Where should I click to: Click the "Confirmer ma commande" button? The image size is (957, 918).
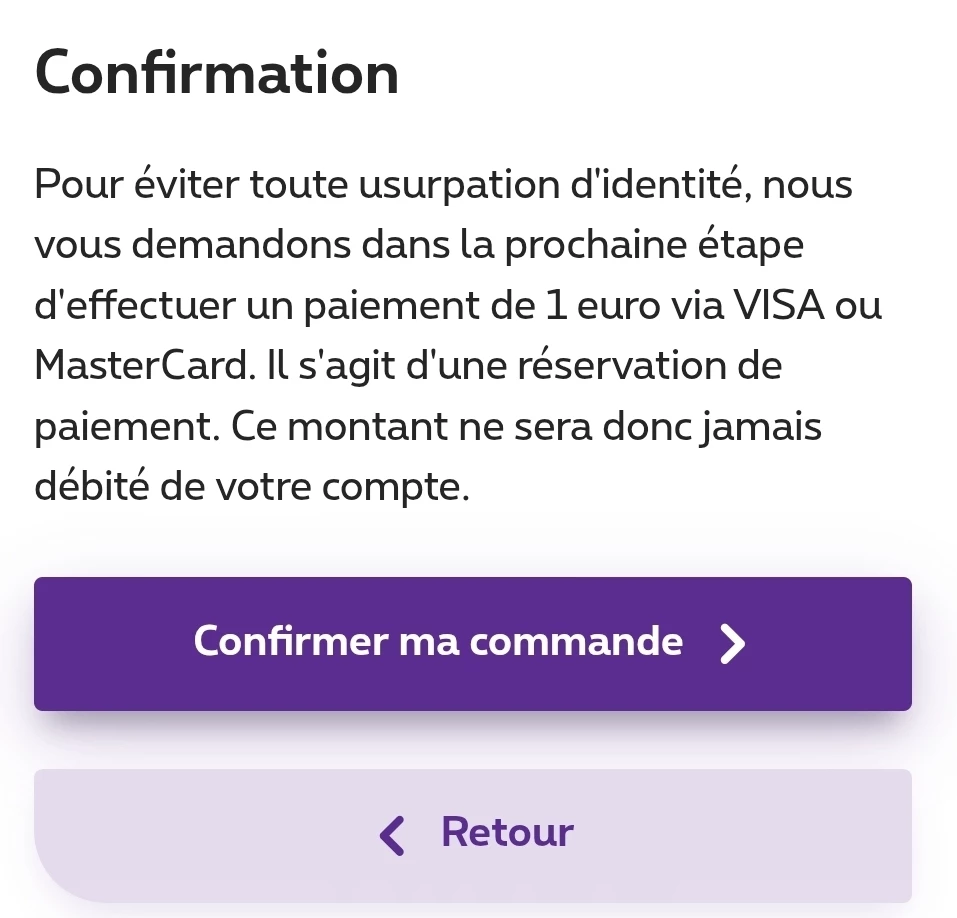point(472,643)
